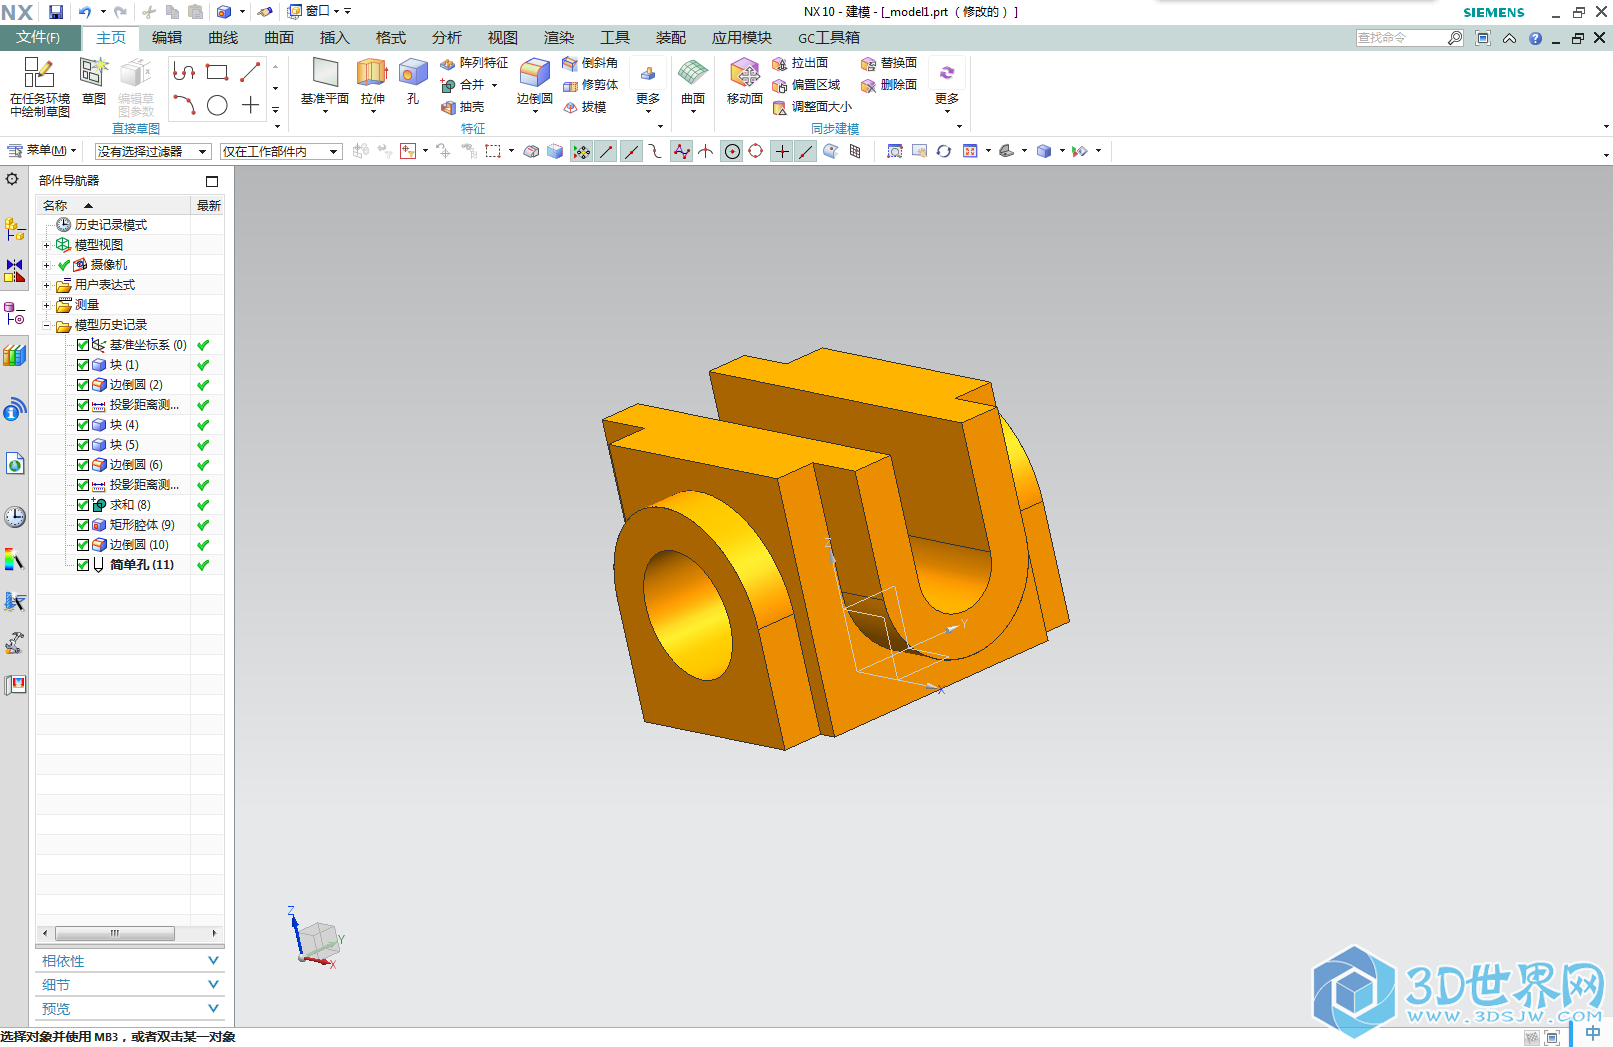Uncheck the 基准坐标系 (0) checkbox
The height and width of the screenshot is (1047, 1613).
tap(83, 345)
